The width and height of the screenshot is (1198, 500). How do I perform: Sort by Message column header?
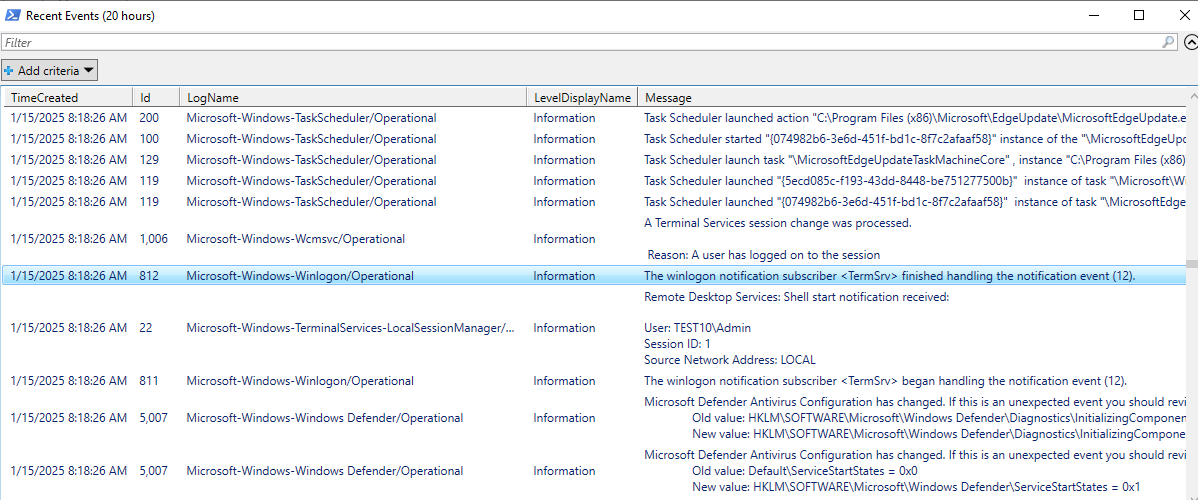click(x=913, y=98)
